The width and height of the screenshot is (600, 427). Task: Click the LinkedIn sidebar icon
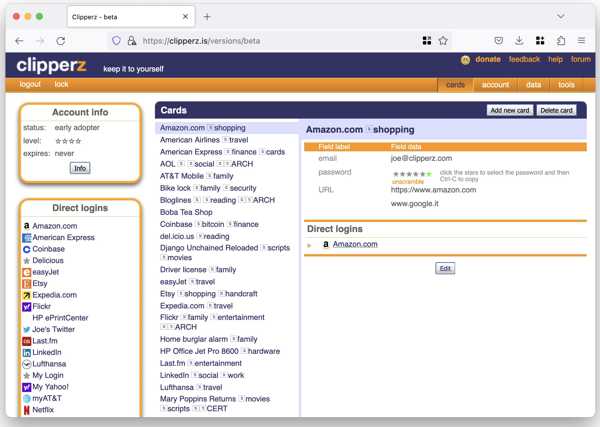[x=26, y=352]
